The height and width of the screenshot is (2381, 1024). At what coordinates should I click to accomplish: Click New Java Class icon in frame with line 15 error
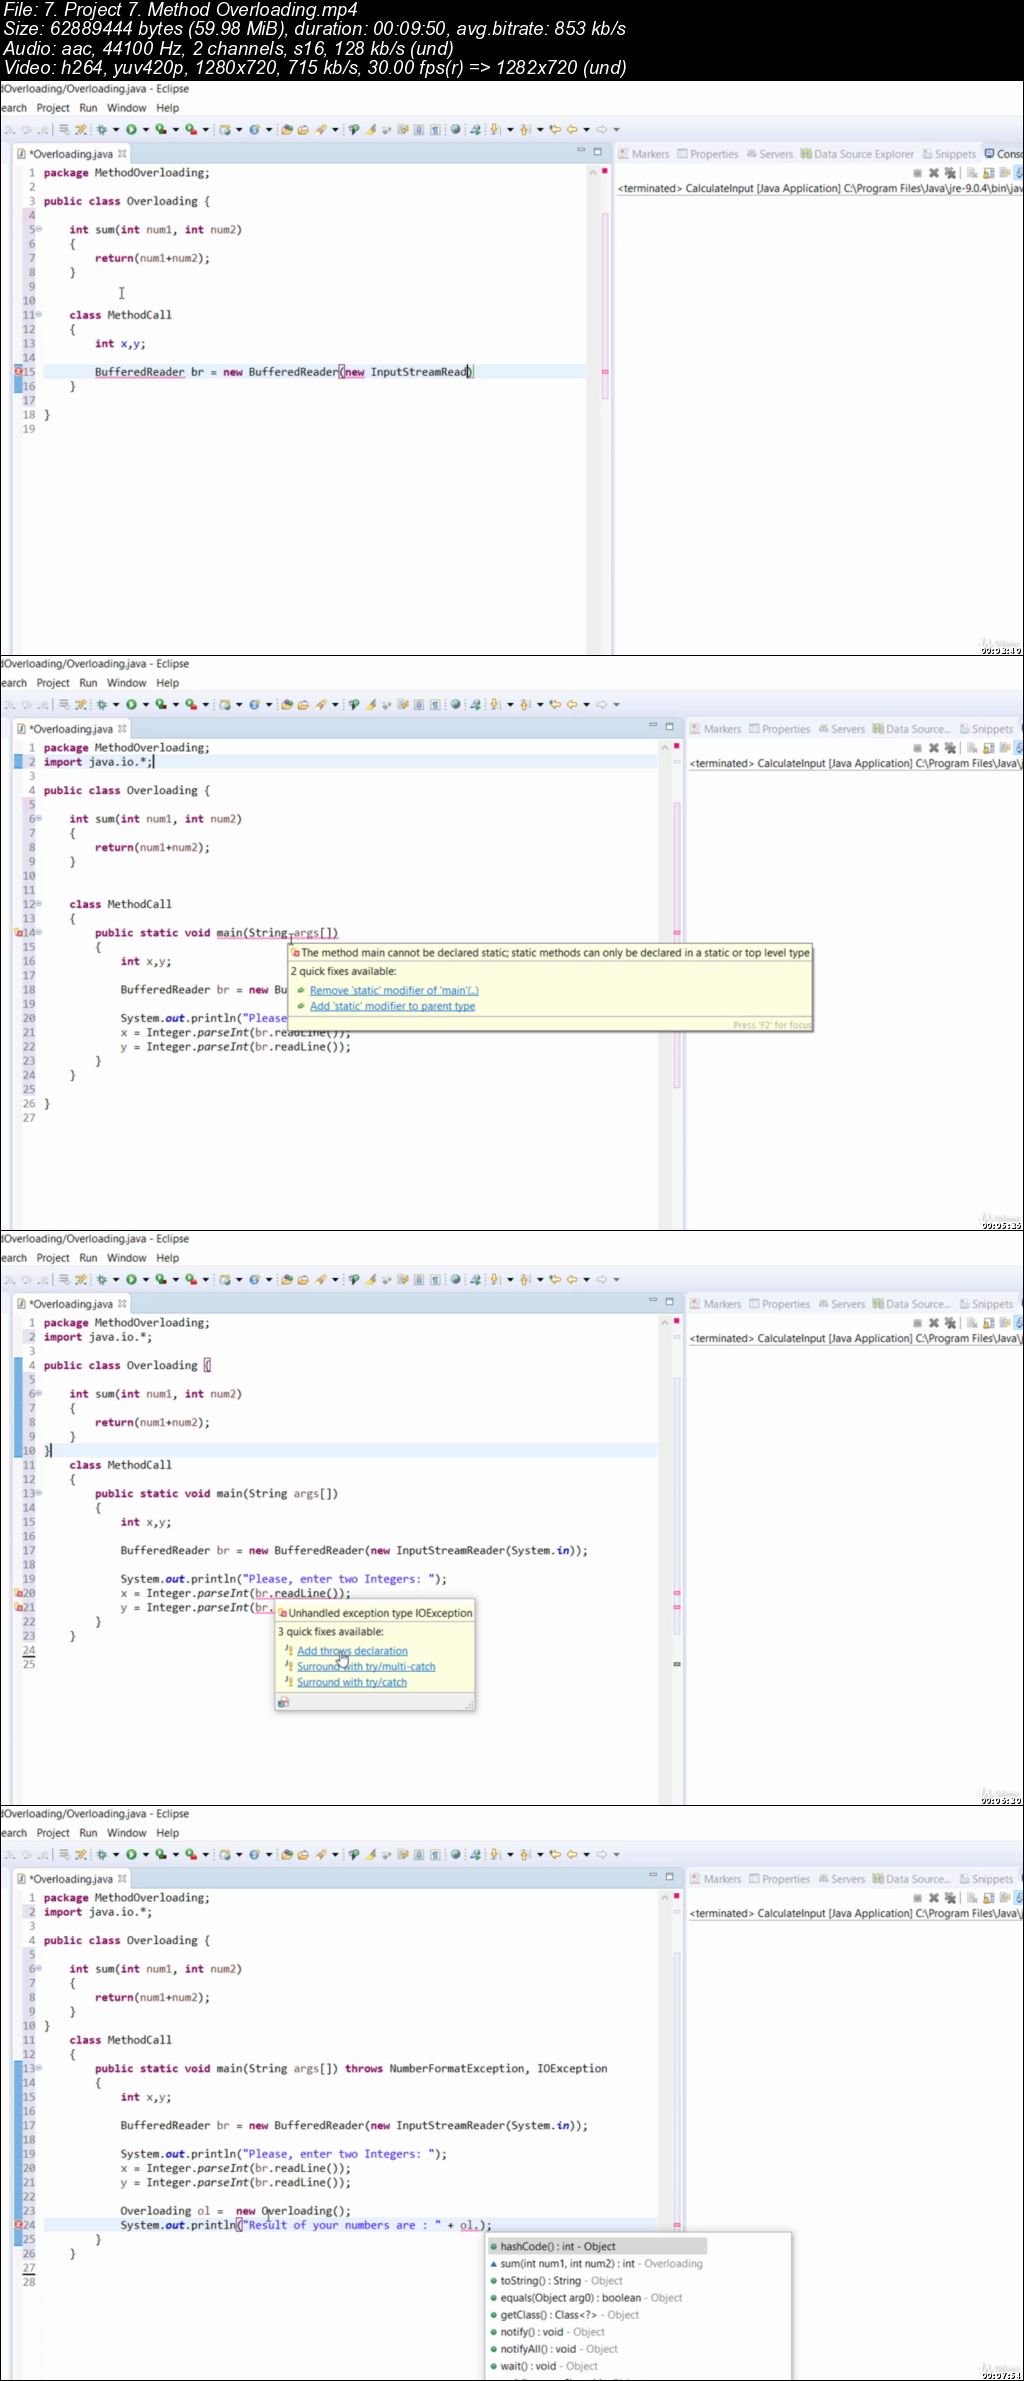tap(254, 129)
